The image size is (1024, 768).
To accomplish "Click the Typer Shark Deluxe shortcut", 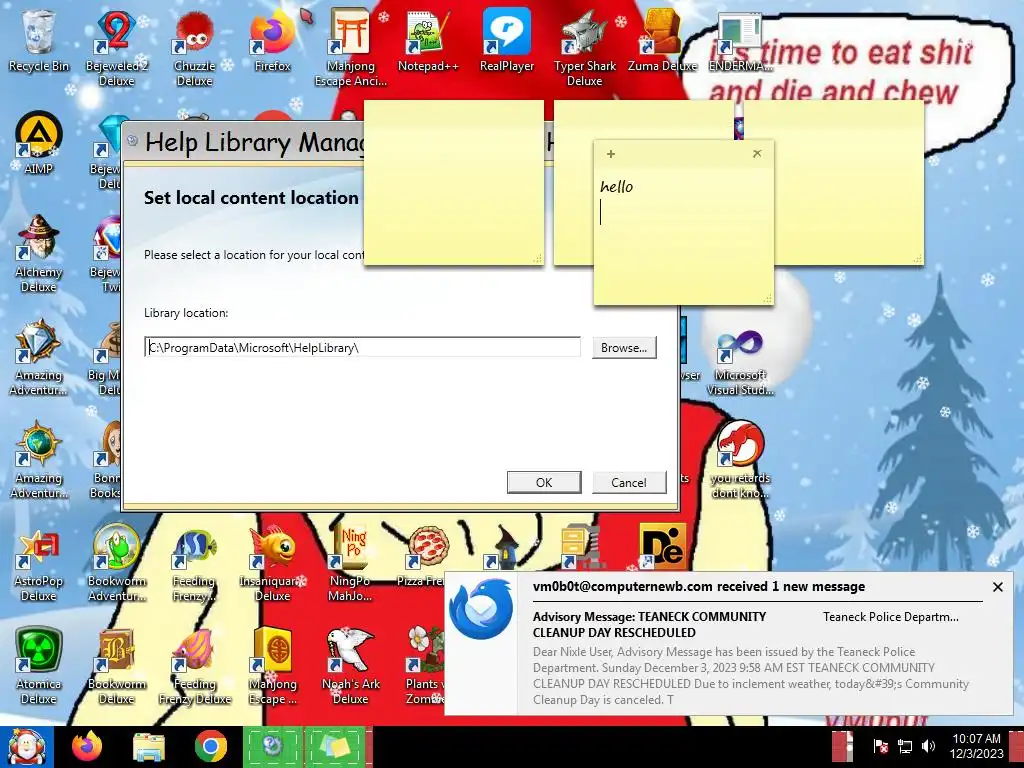I will (584, 48).
